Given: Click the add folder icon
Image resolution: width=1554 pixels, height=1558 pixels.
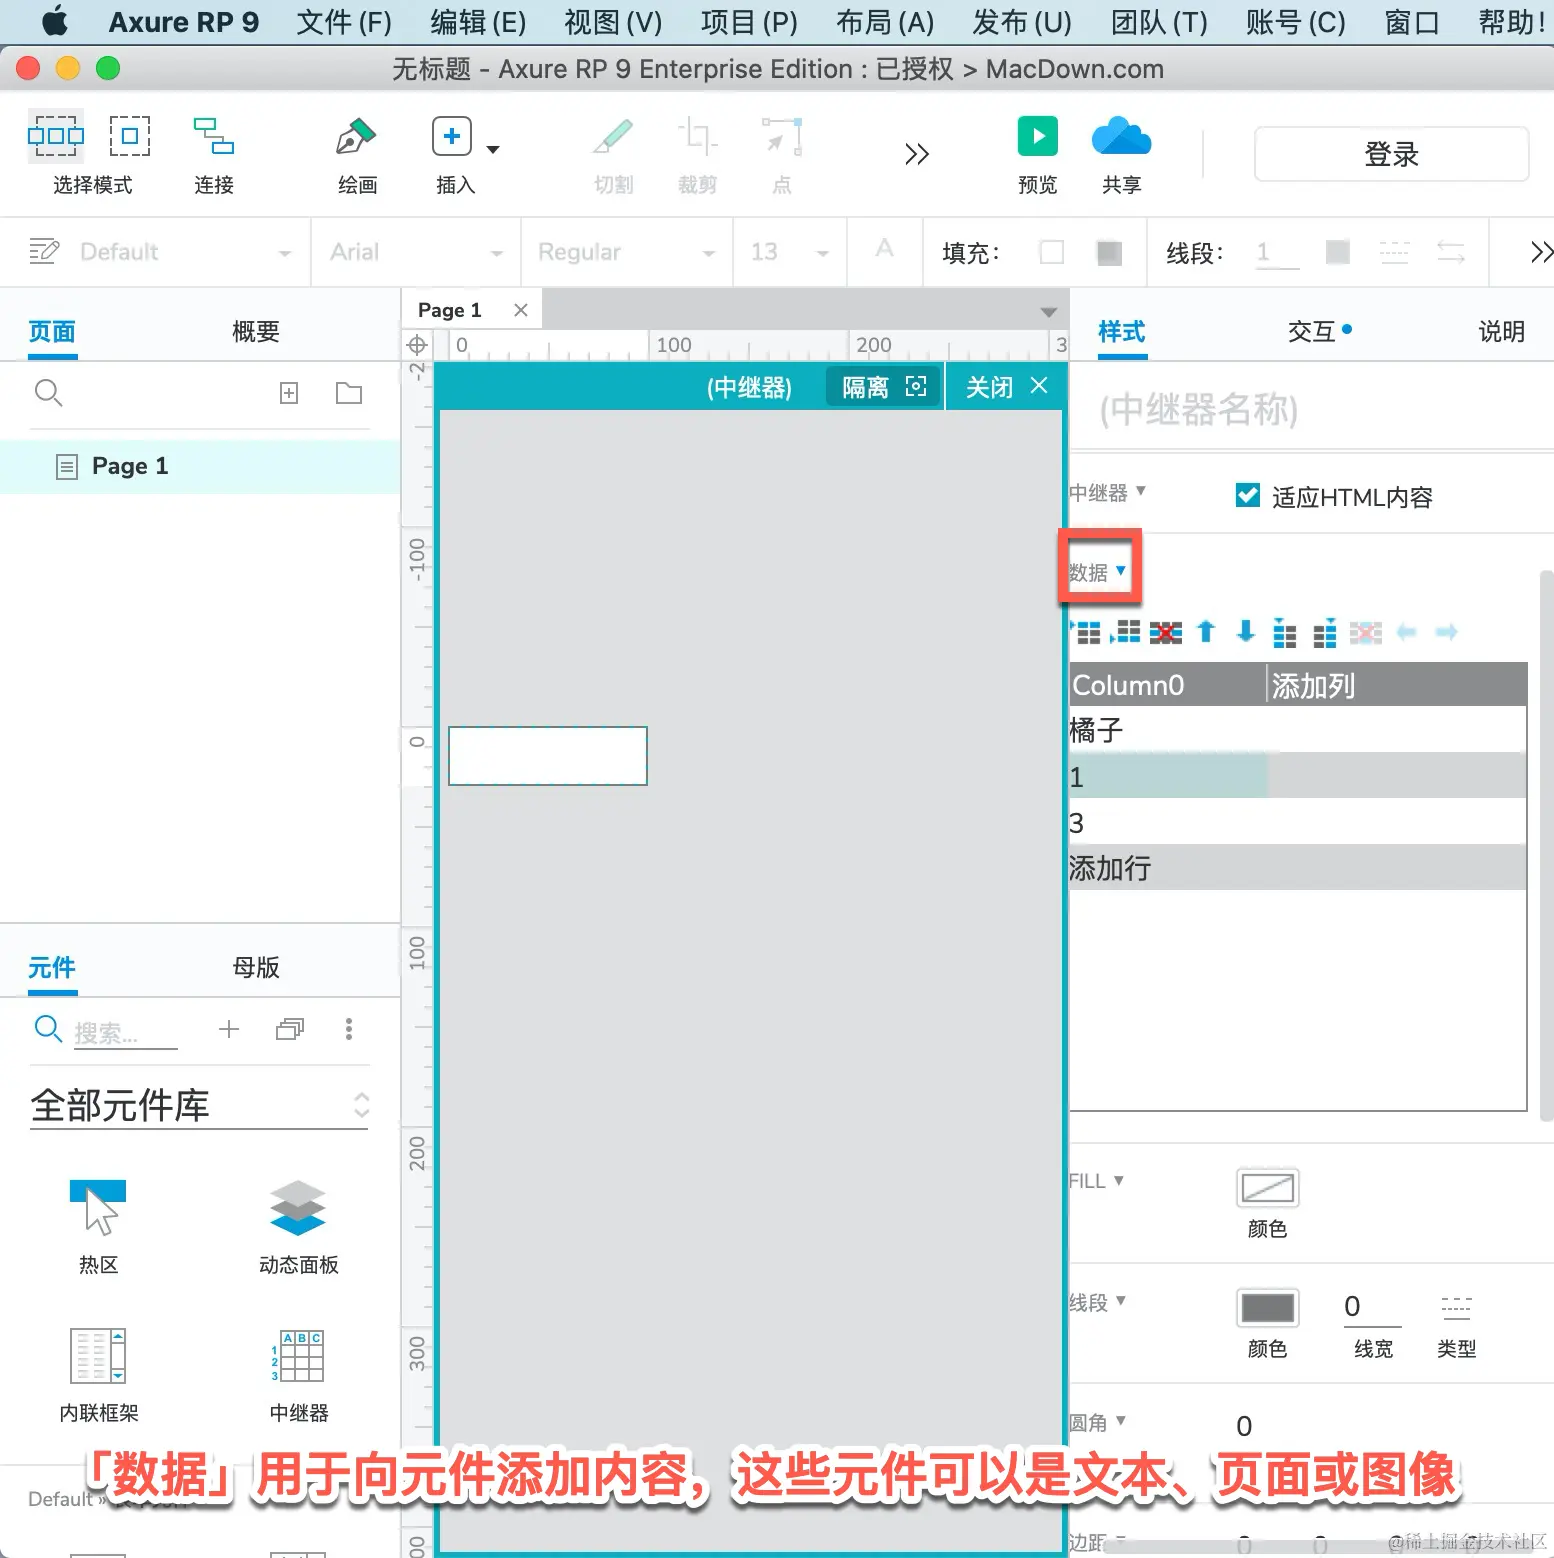Looking at the screenshot, I should pyautogui.click(x=349, y=393).
